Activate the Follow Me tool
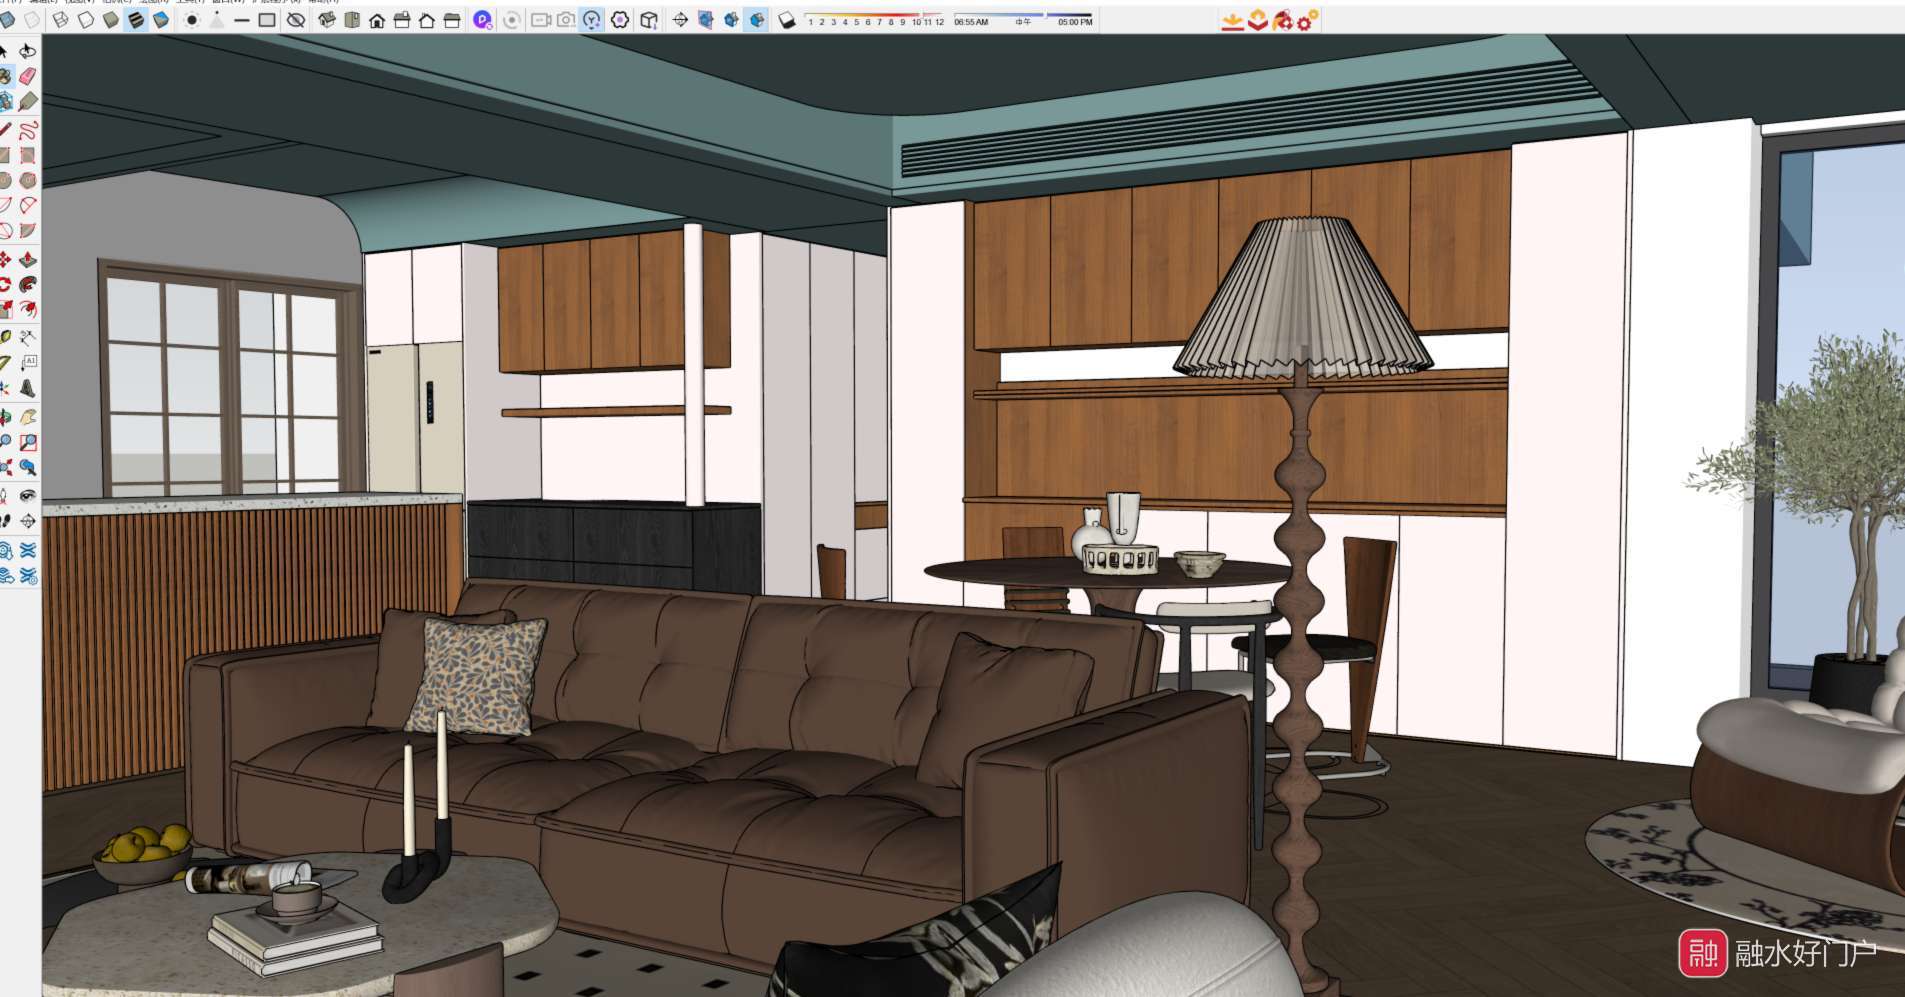The image size is (1905, 997). (x=28, y=285)
